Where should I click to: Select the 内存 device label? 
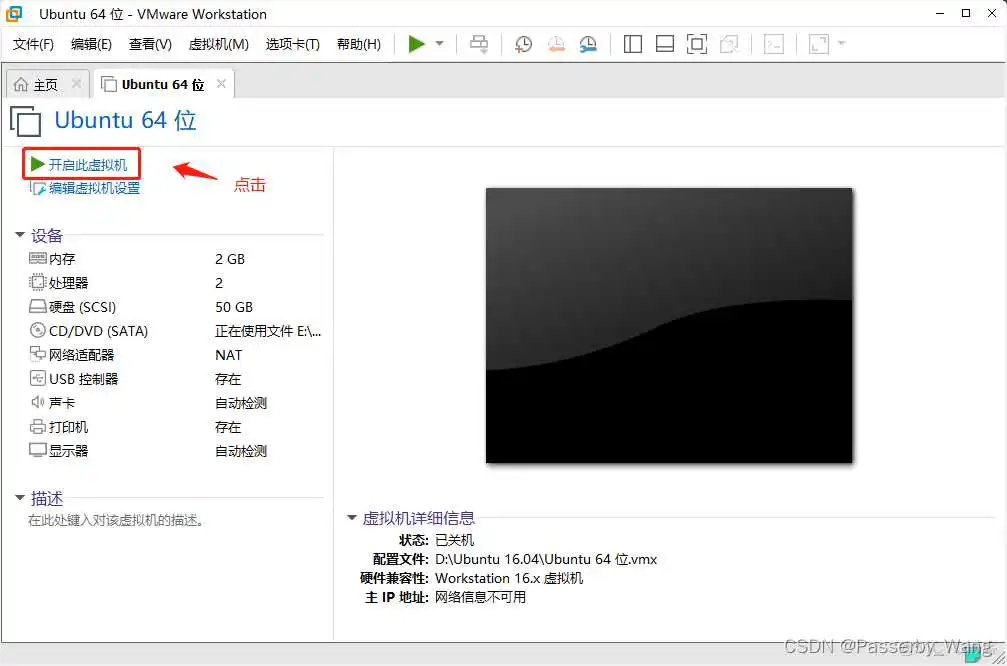click(62, 259)
